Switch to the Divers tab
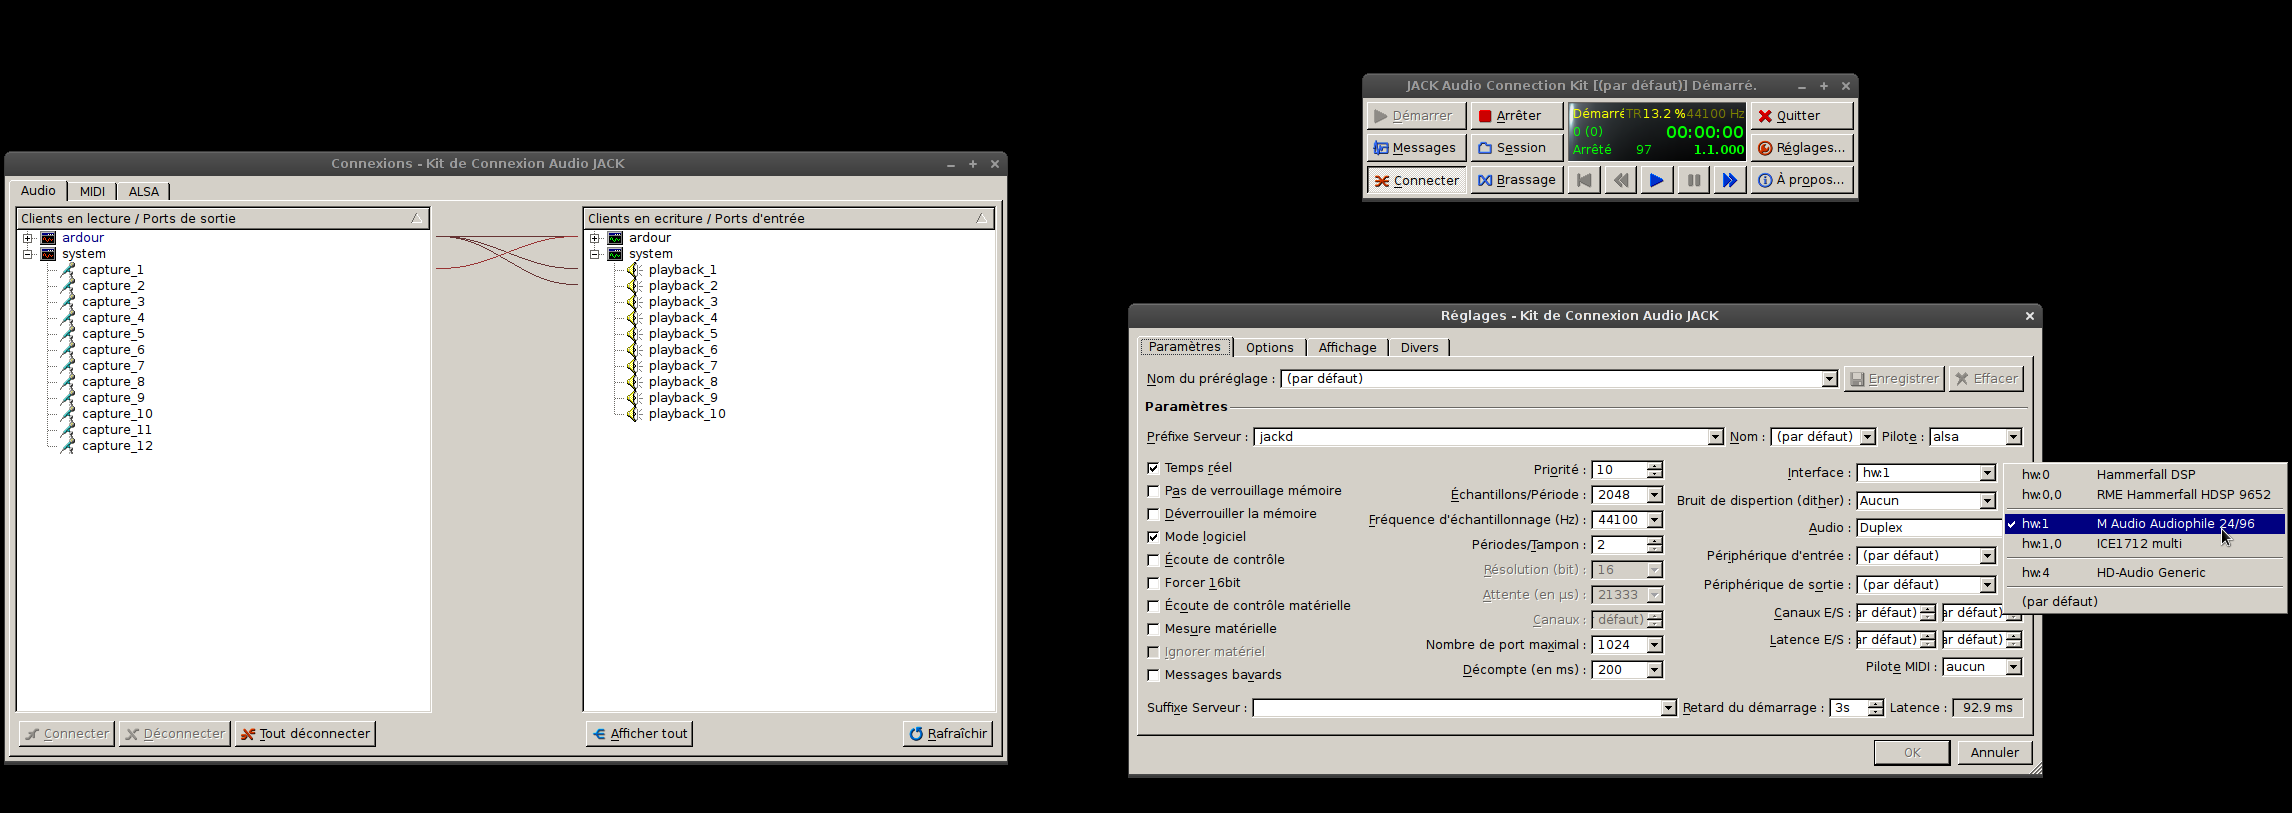Screen dimensions: 2292x813 click(x=1419, y=348)
